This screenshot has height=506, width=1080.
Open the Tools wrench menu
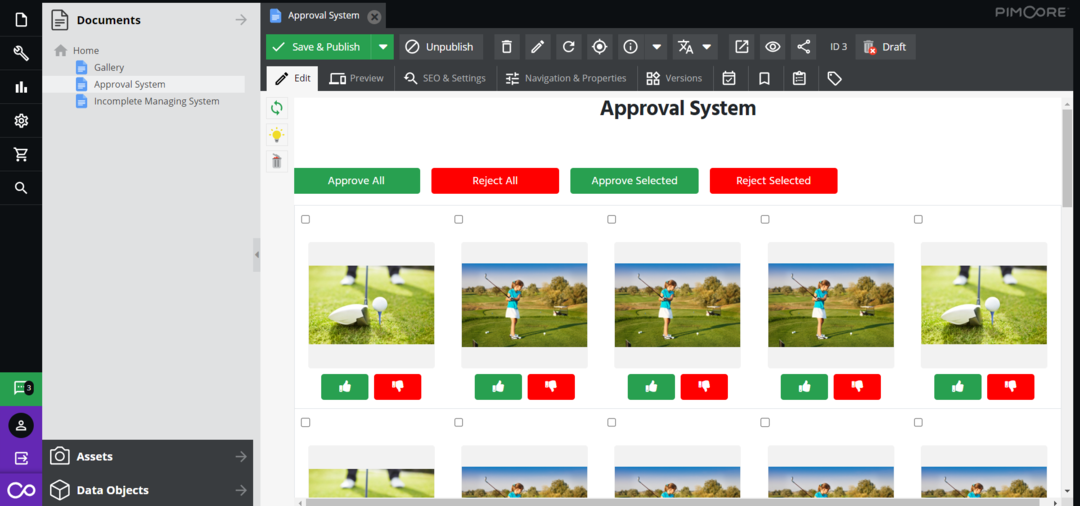click(21, 54)
